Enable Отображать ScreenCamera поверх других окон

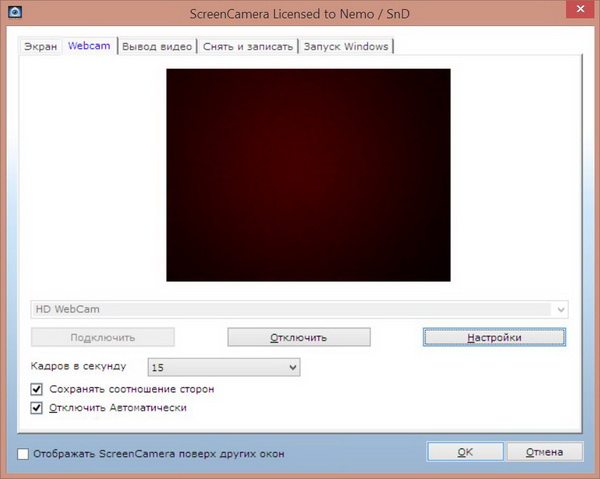(23, 454)
